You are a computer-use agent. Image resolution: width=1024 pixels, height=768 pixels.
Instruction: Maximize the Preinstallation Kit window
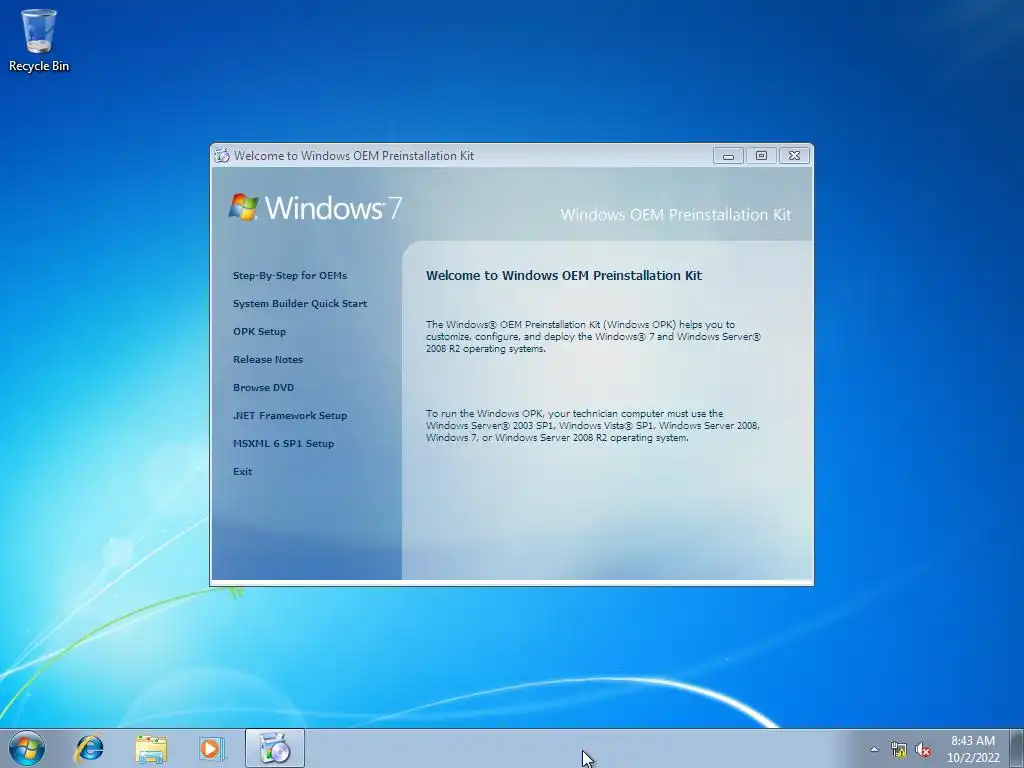pyautogui.click(x=761, y=155)
